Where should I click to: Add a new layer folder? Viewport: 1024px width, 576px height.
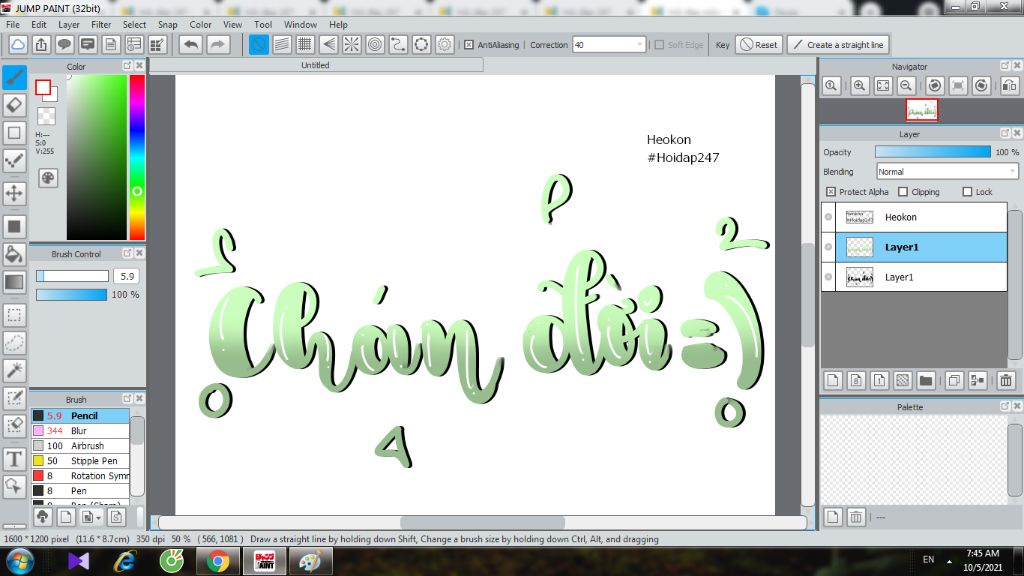coord(925,380)
